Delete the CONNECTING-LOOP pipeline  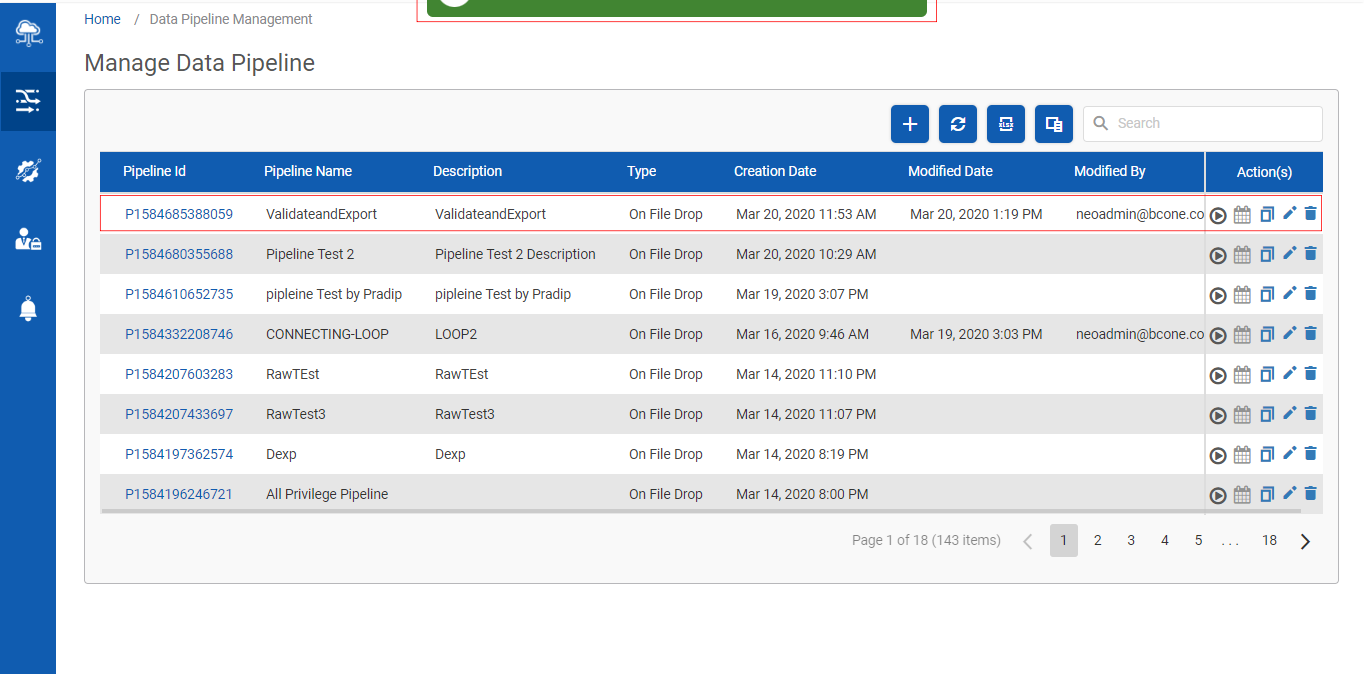click(x=1311, y=333)
